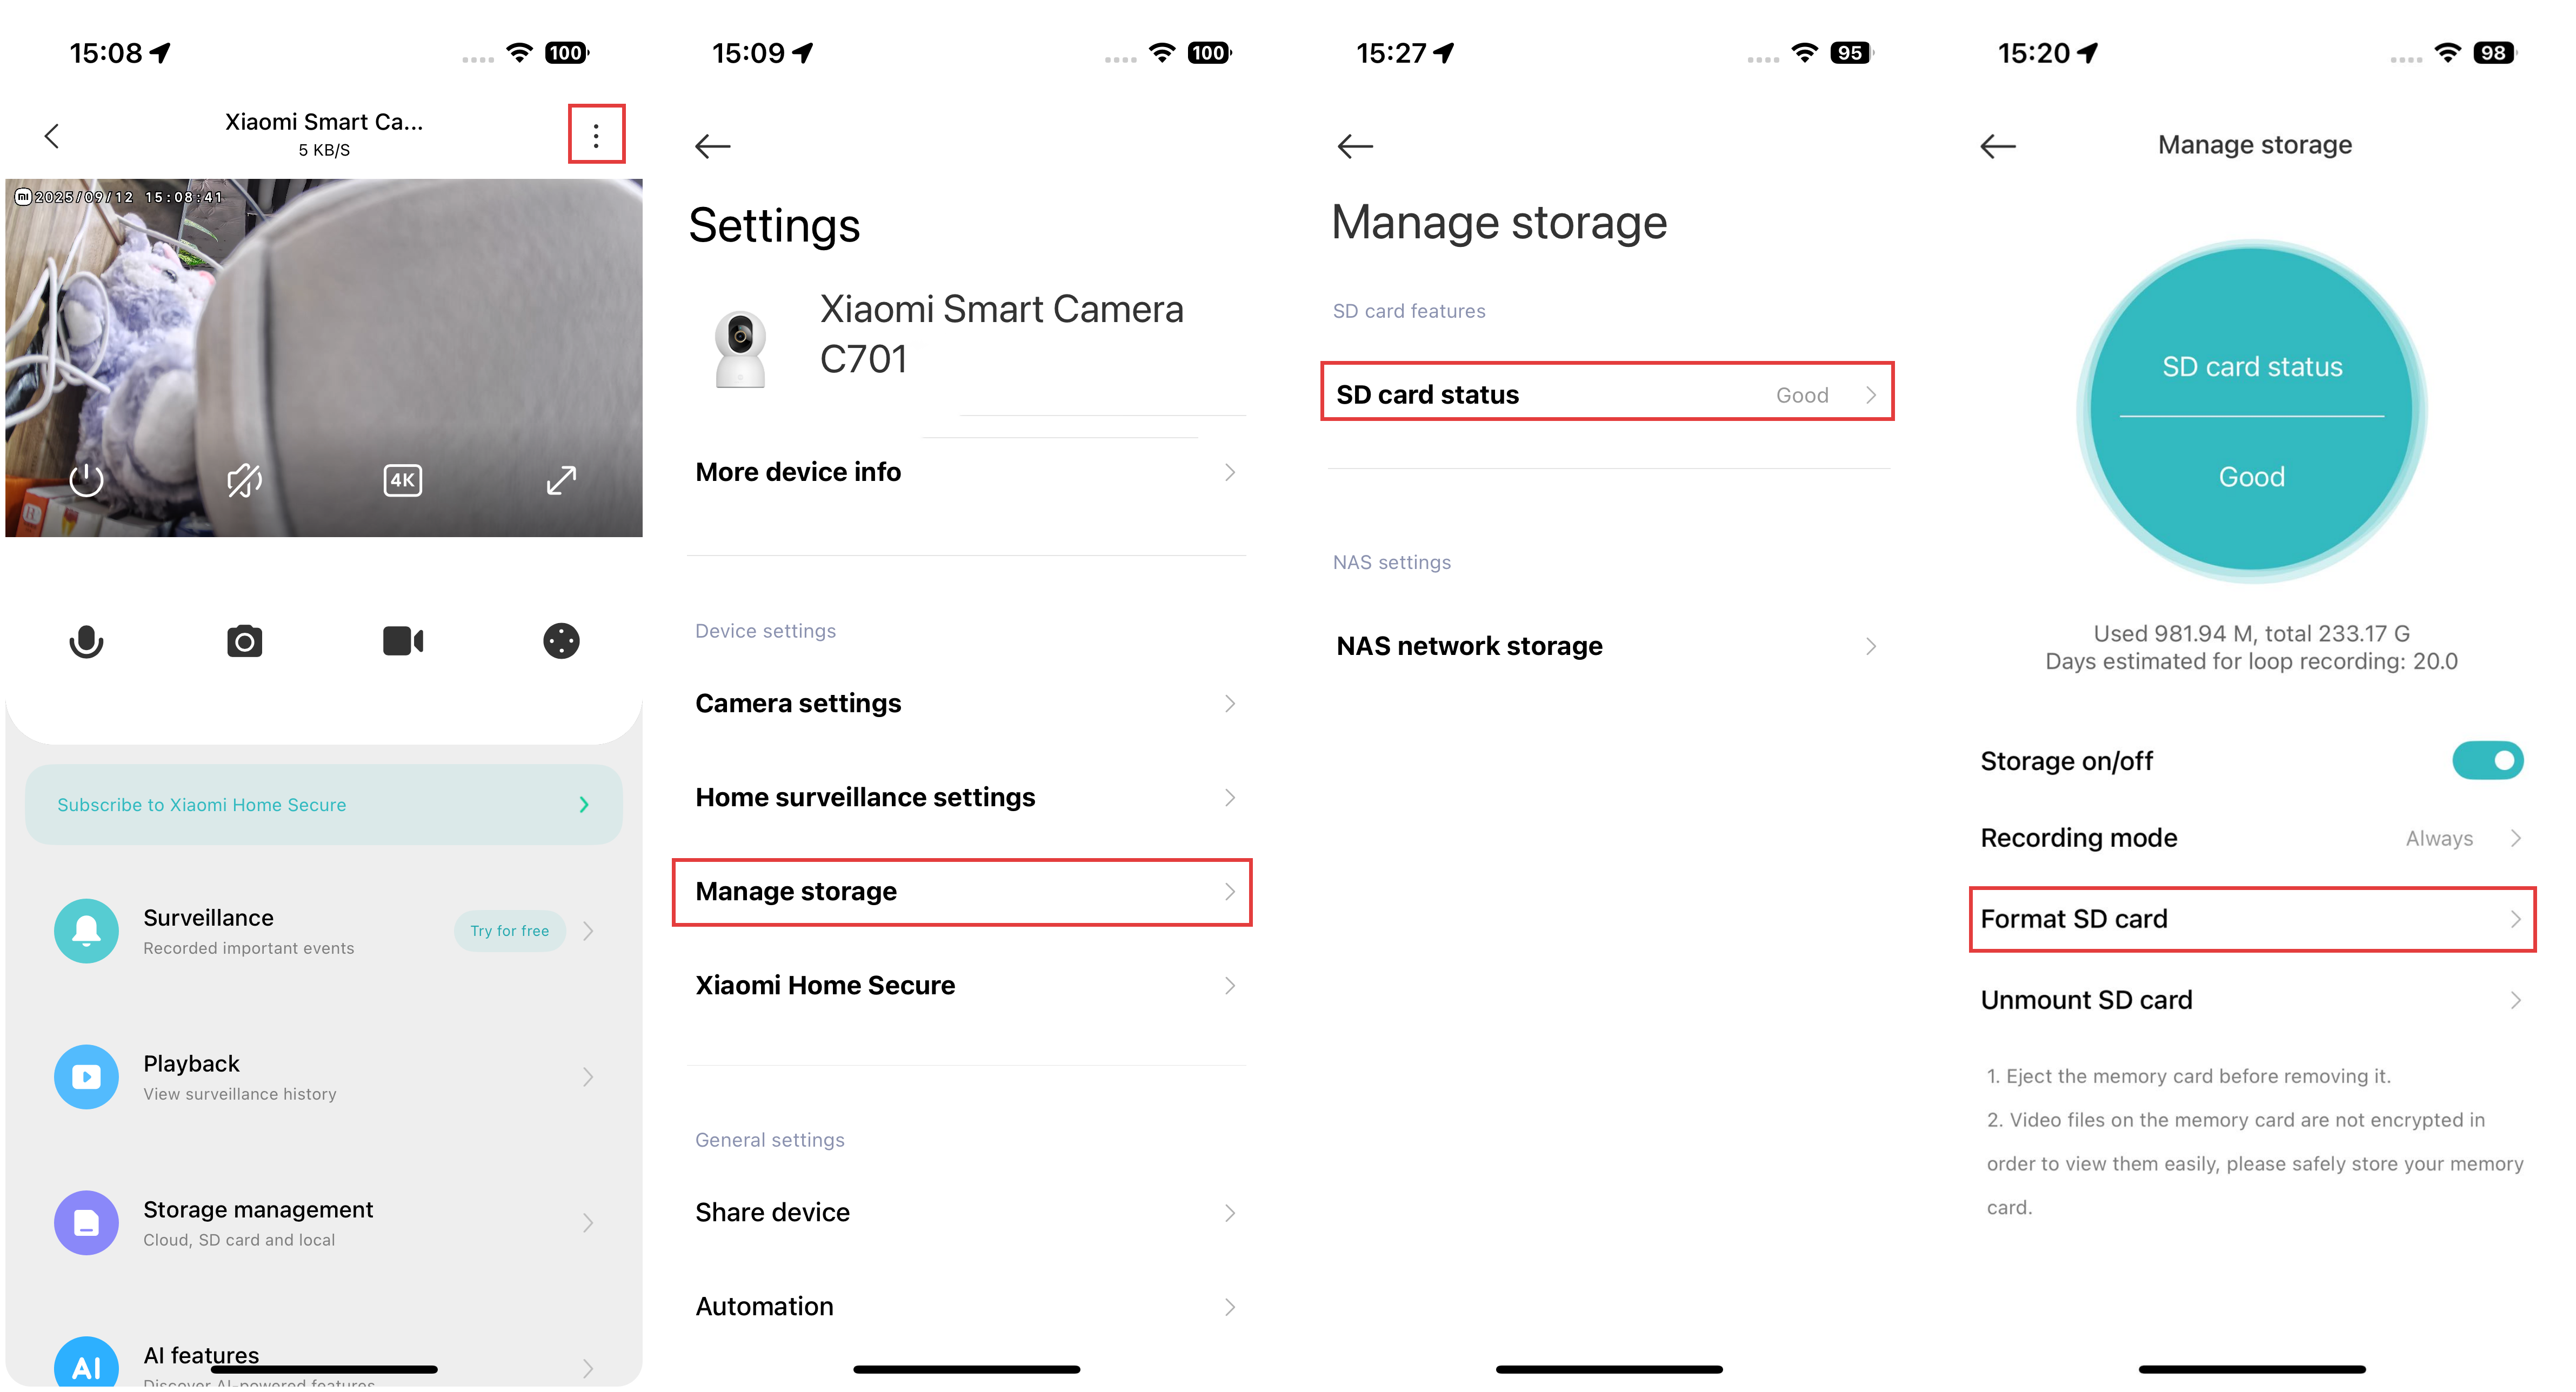2576x1392 pixels.
Task: Start recording with video camera icon
Action: click(403, 641)
